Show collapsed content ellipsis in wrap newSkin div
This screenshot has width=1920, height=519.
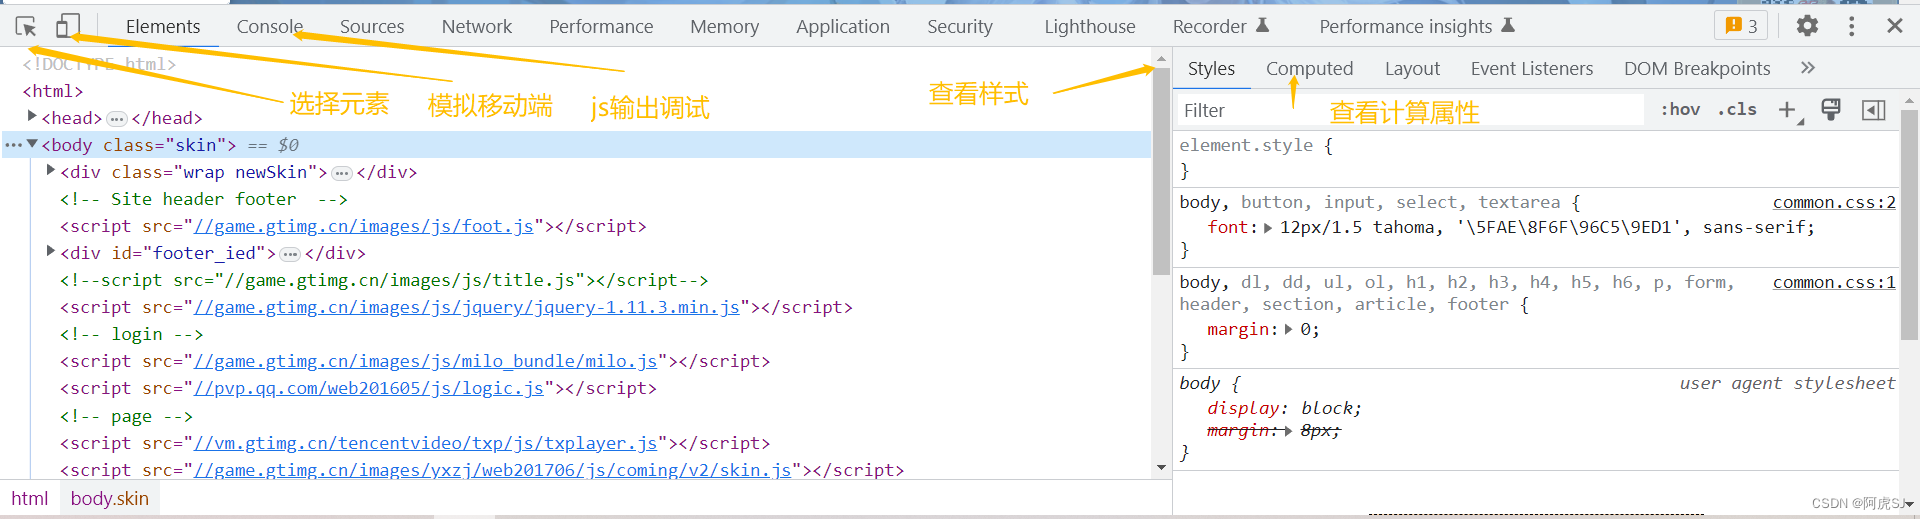(342, 173)
